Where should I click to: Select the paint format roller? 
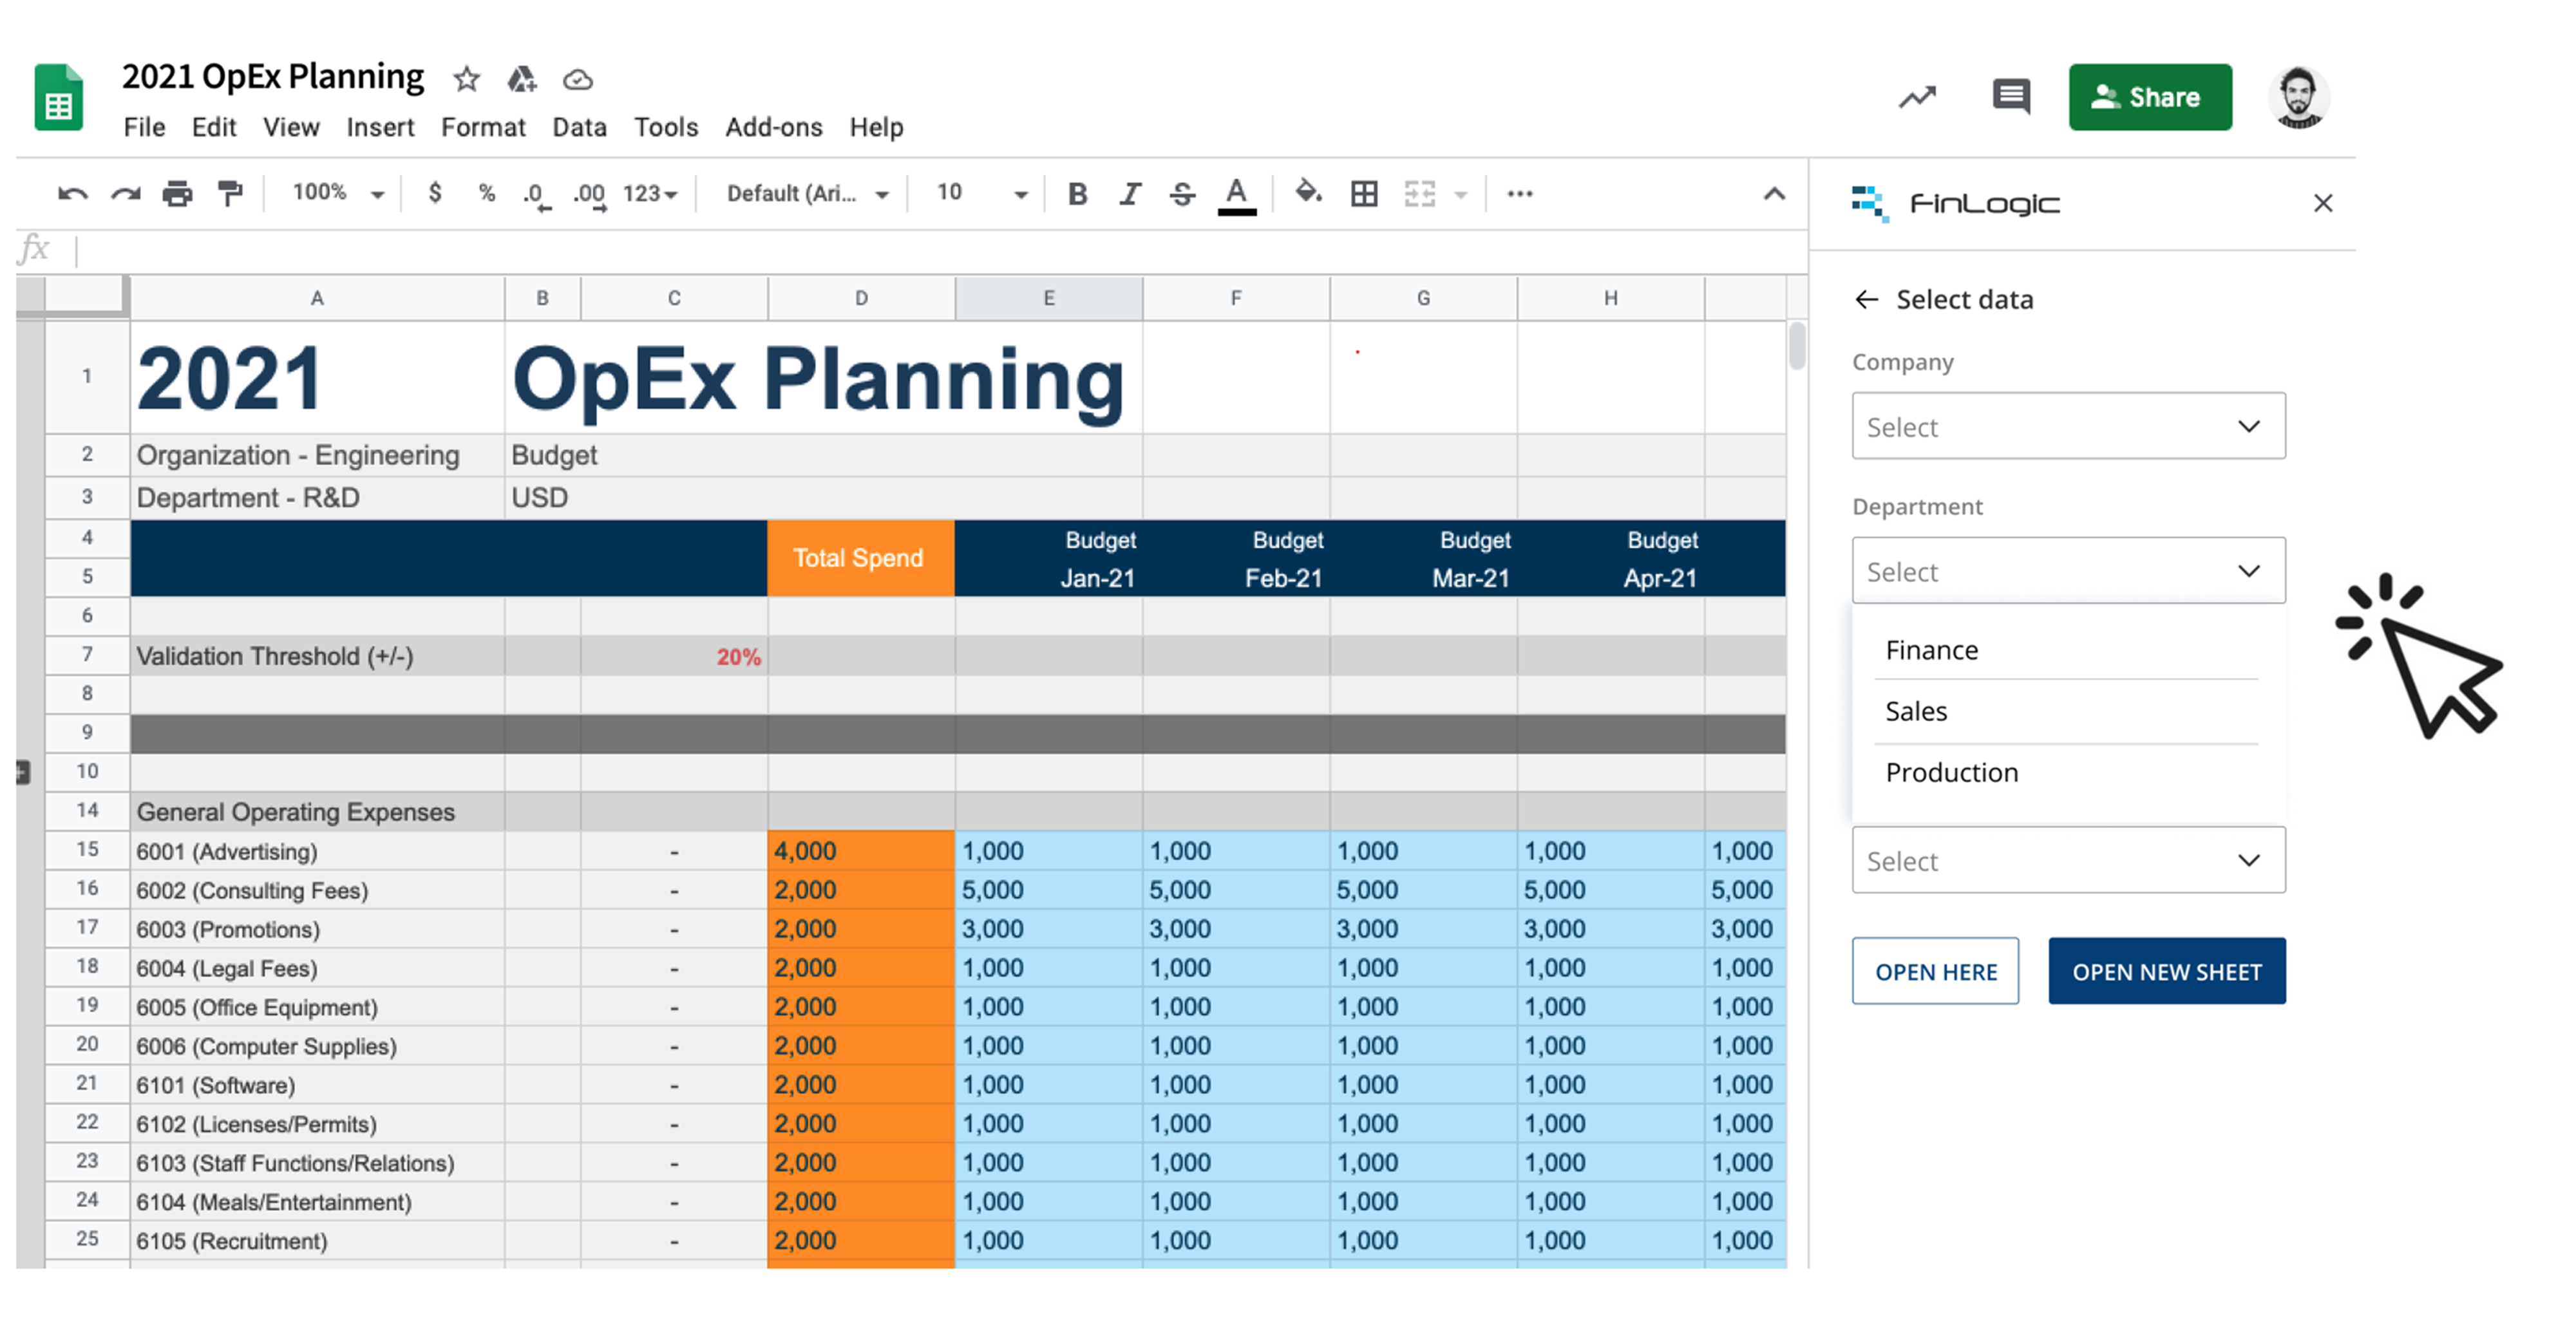tap(230, 194)
